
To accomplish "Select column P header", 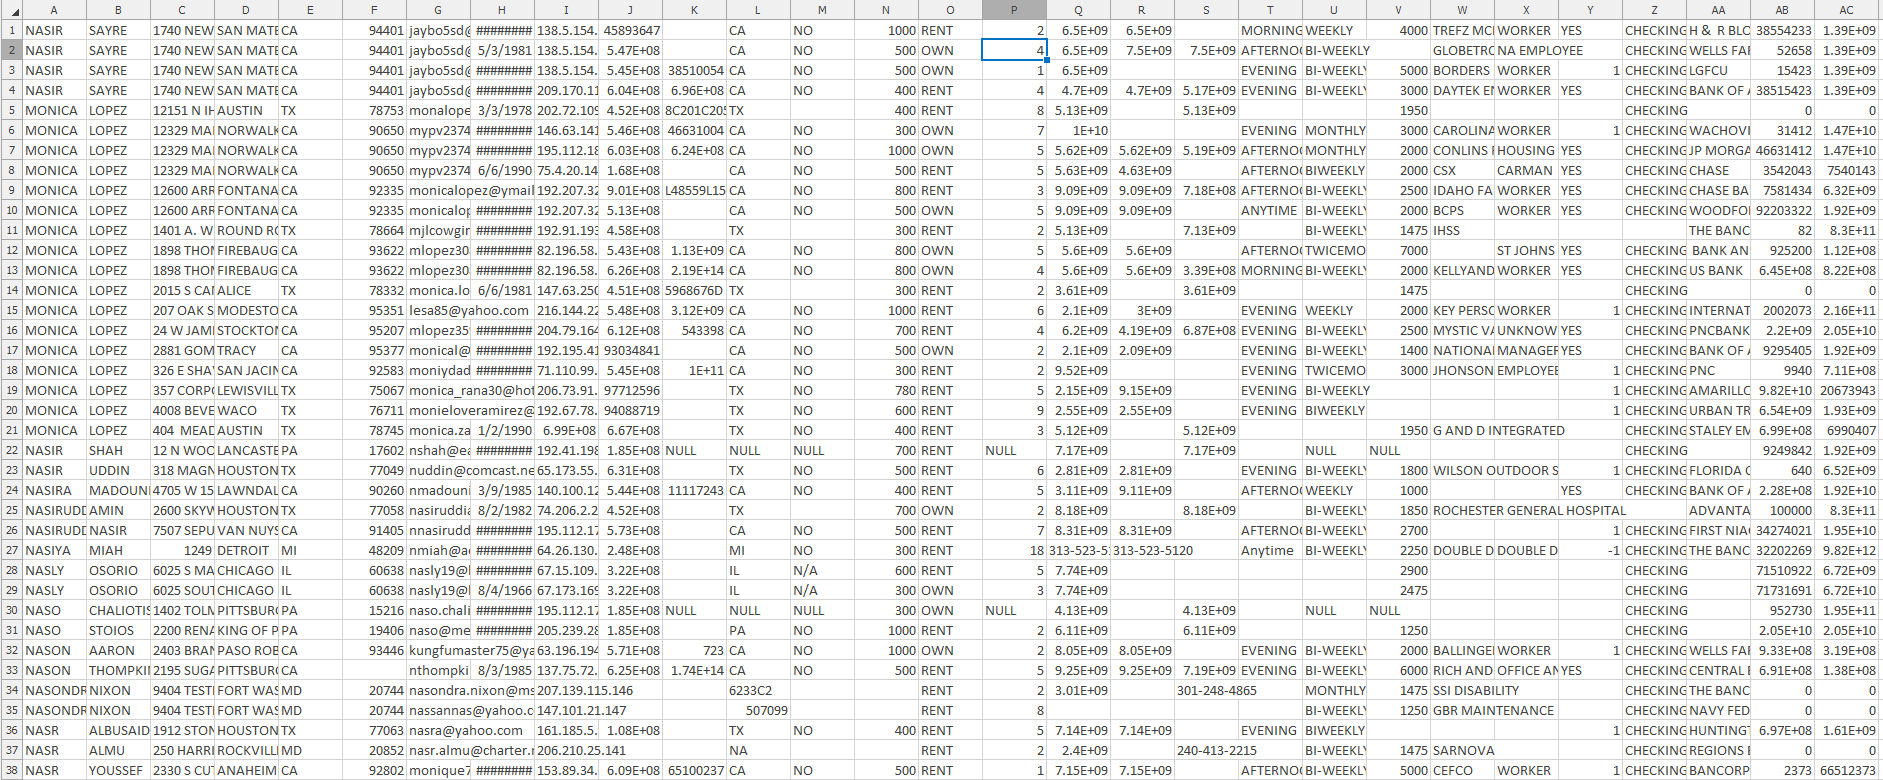I will click(x=1013, y=10).
